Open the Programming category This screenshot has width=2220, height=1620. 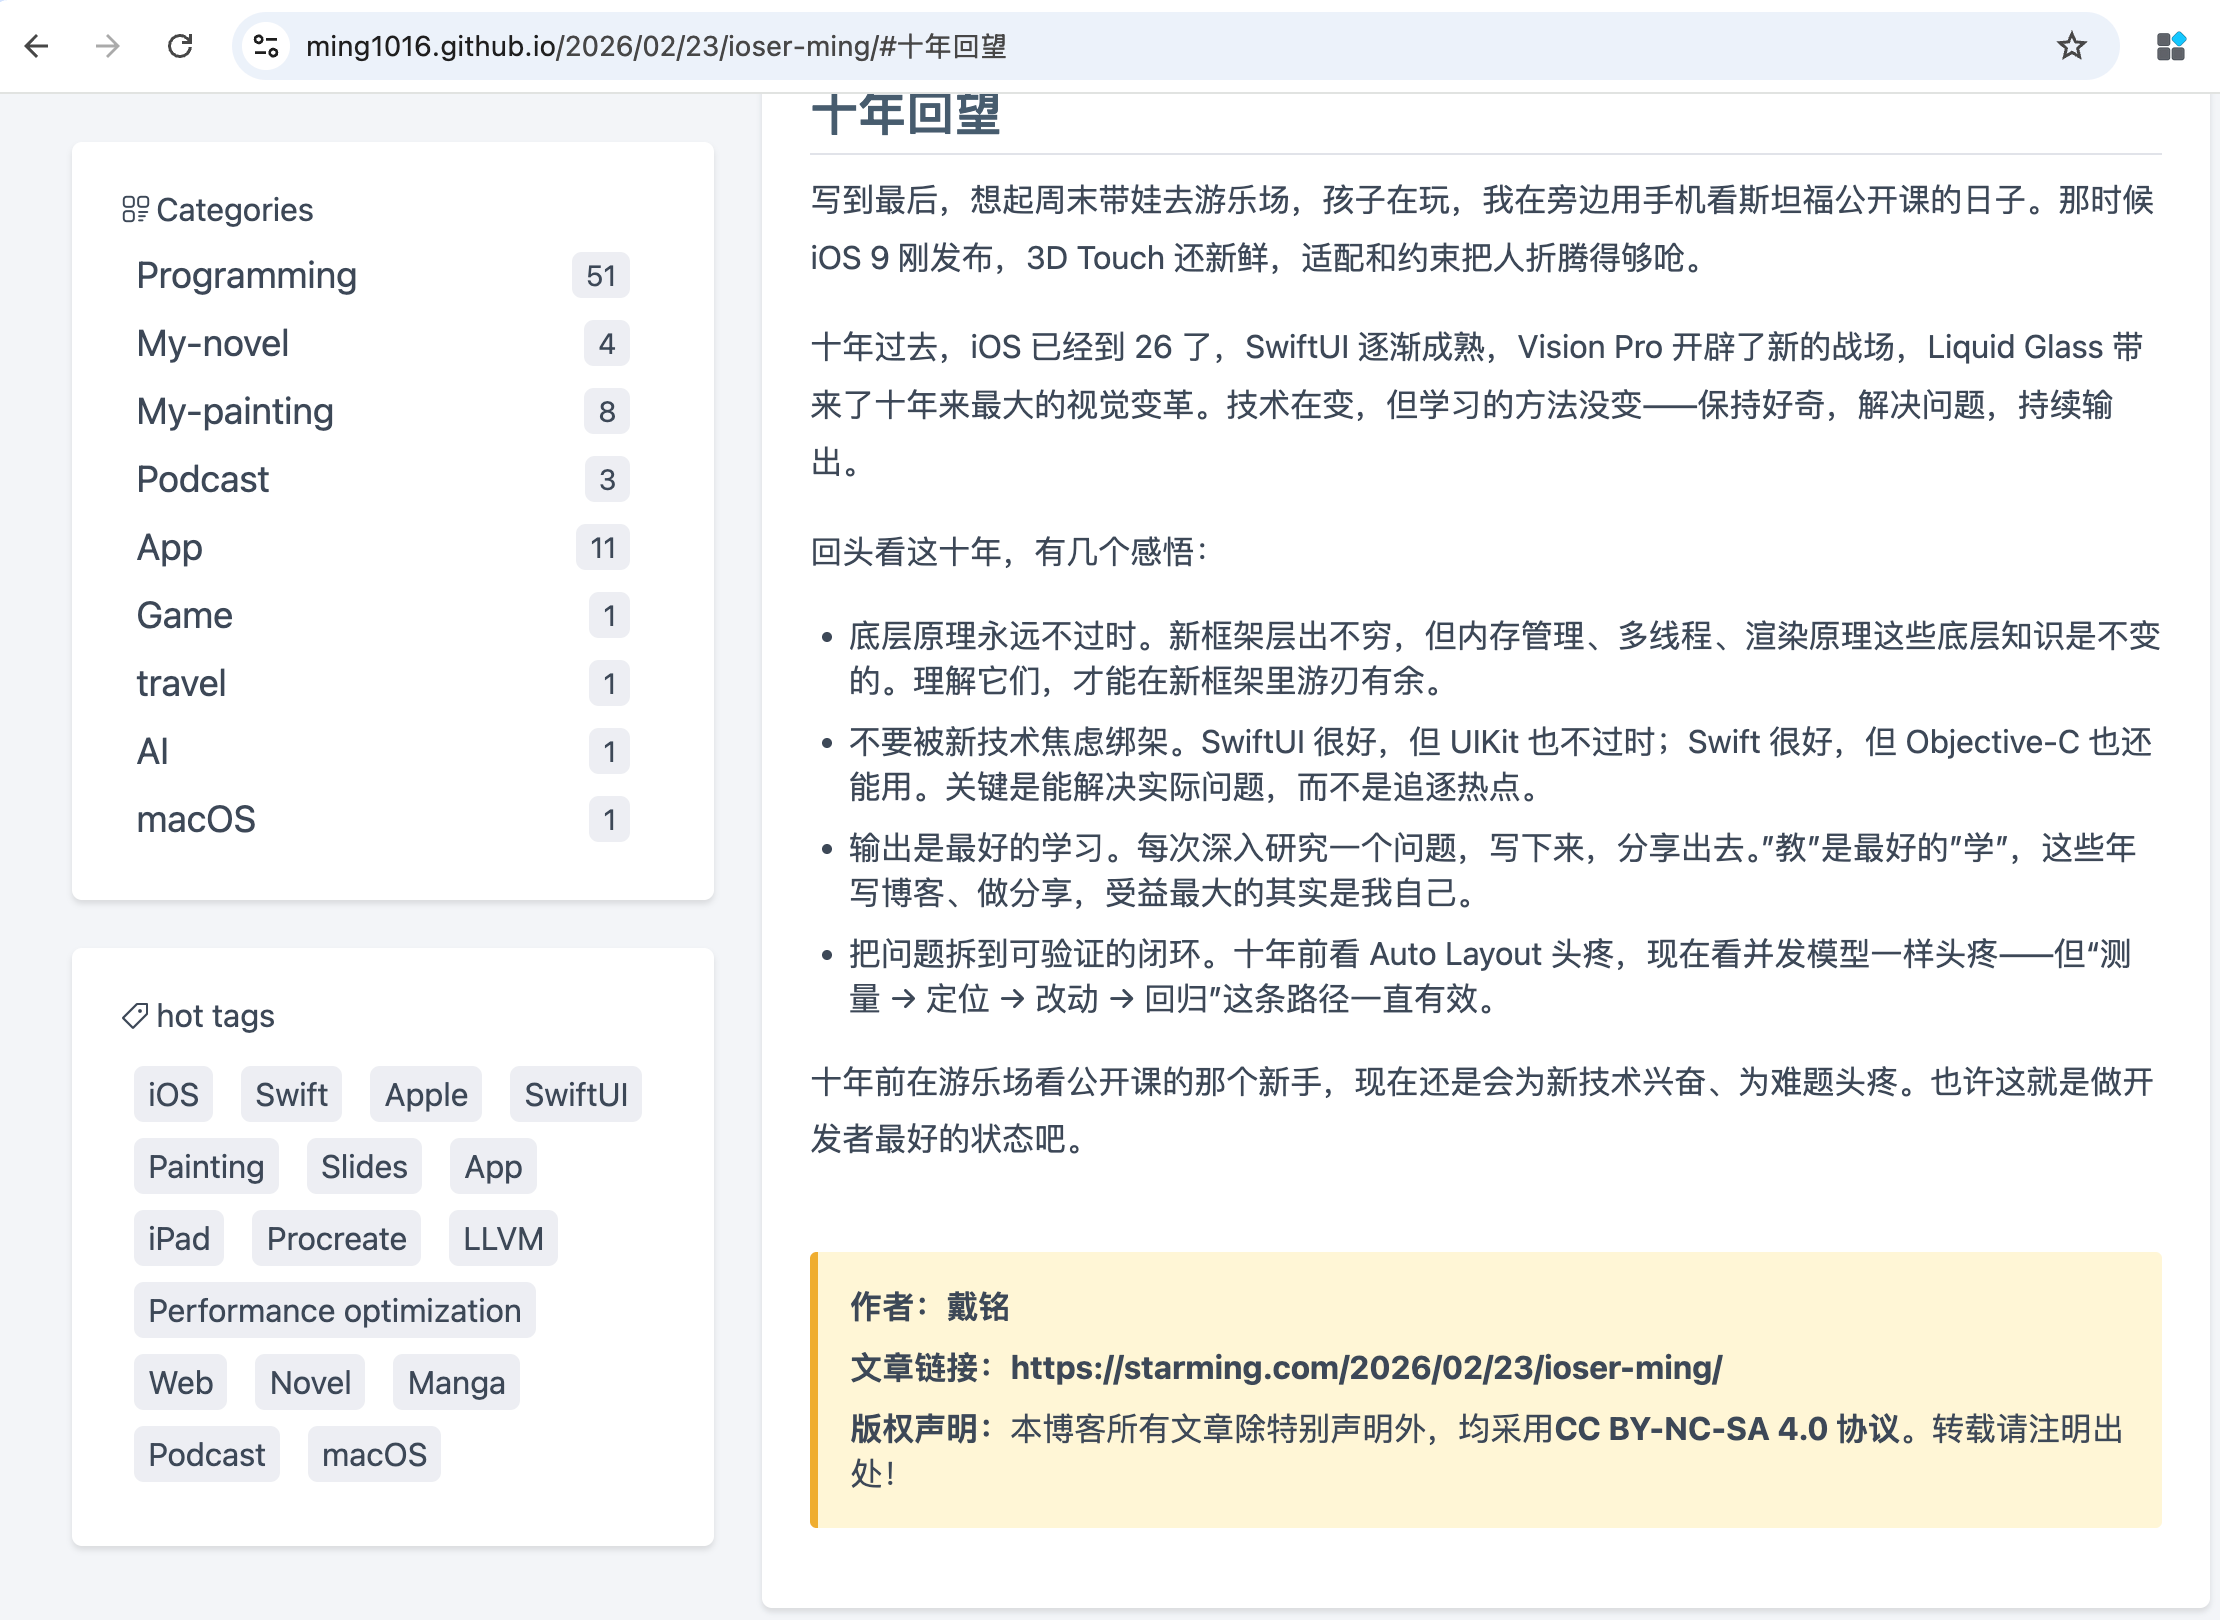[x=246, y=275]
